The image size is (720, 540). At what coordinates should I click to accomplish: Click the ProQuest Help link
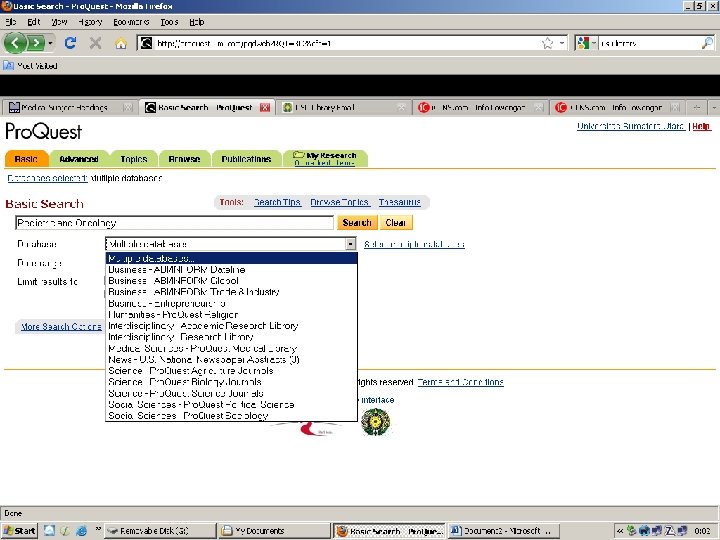click(x=701, y=126)
